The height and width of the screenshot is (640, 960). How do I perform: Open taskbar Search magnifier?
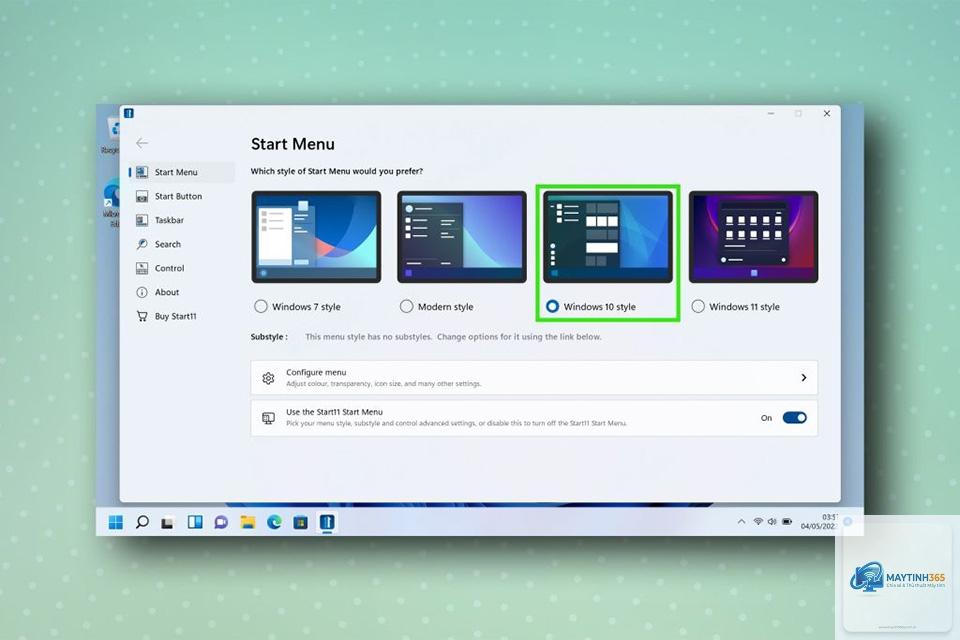[x=142, y=522]
